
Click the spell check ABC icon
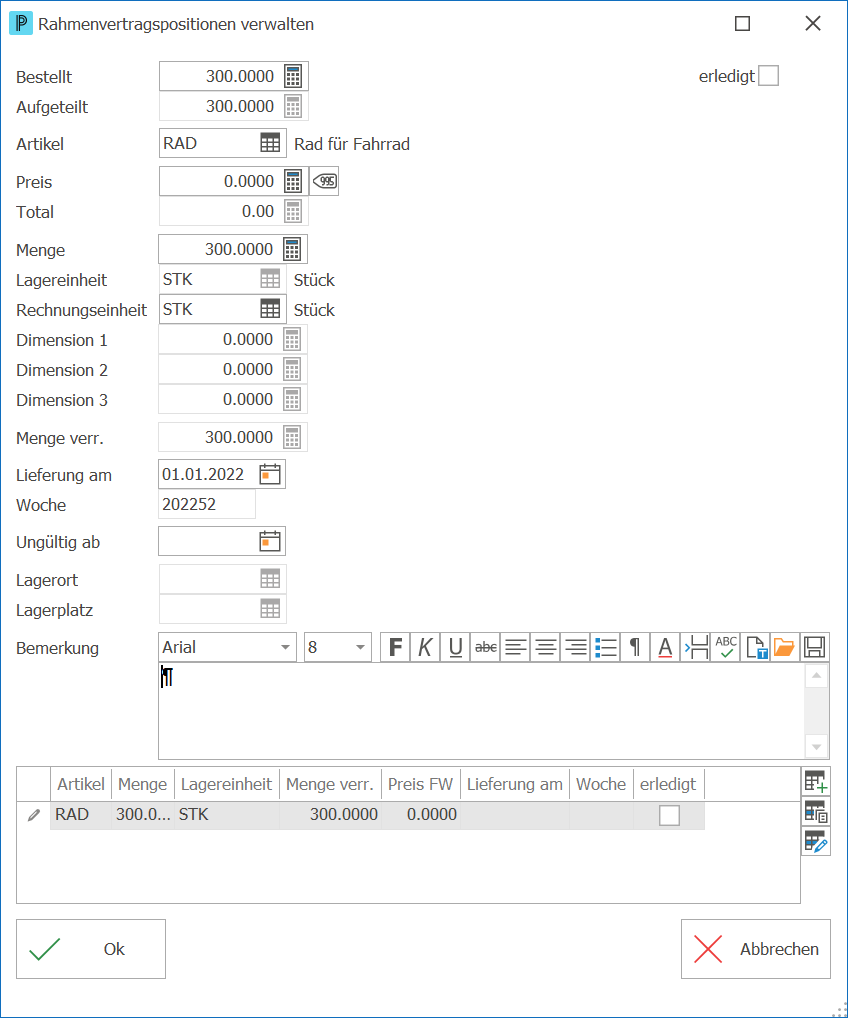[x=726, y=647]
